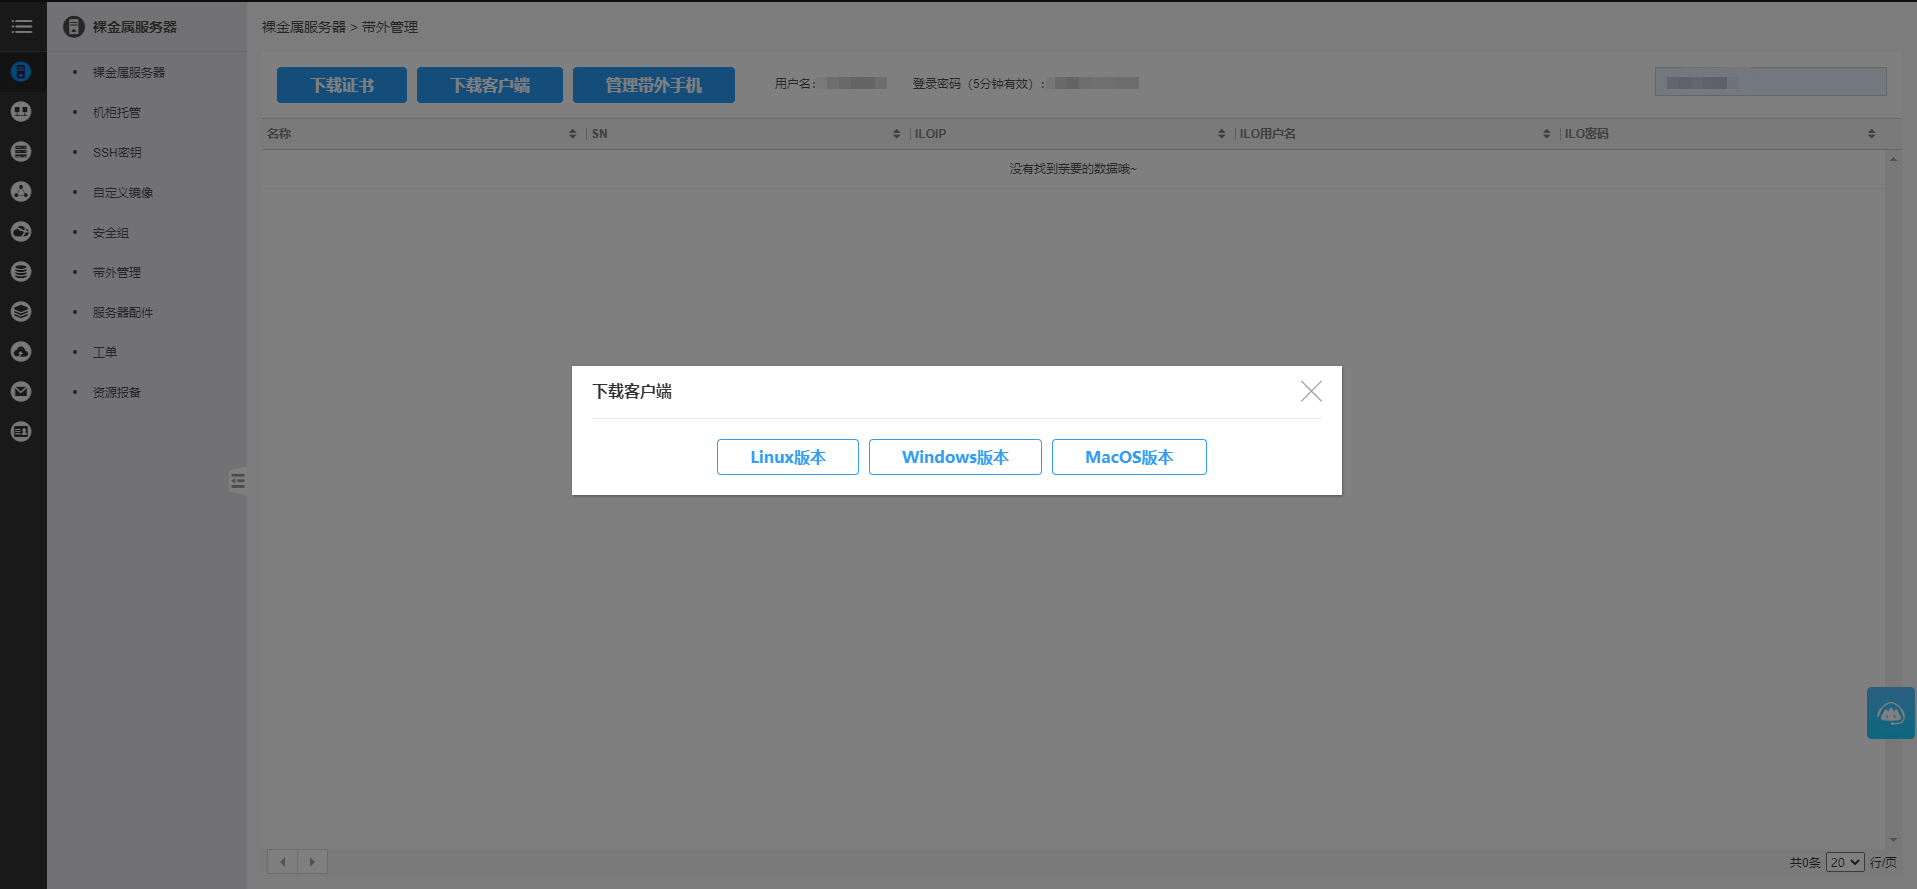Open the rows-per-page dropdown showing 20
Viewport: 1917px width, 889px height.
(x=1844, y=862)
